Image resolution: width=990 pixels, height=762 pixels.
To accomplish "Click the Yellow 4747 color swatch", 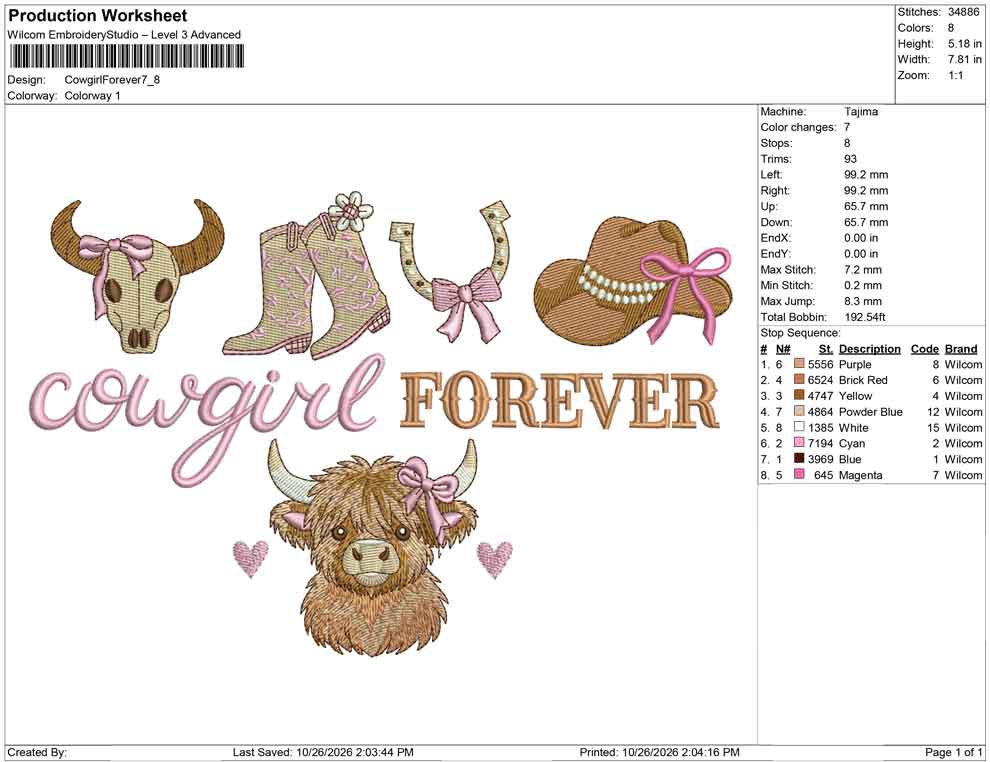I will click(x=799, y=395).
